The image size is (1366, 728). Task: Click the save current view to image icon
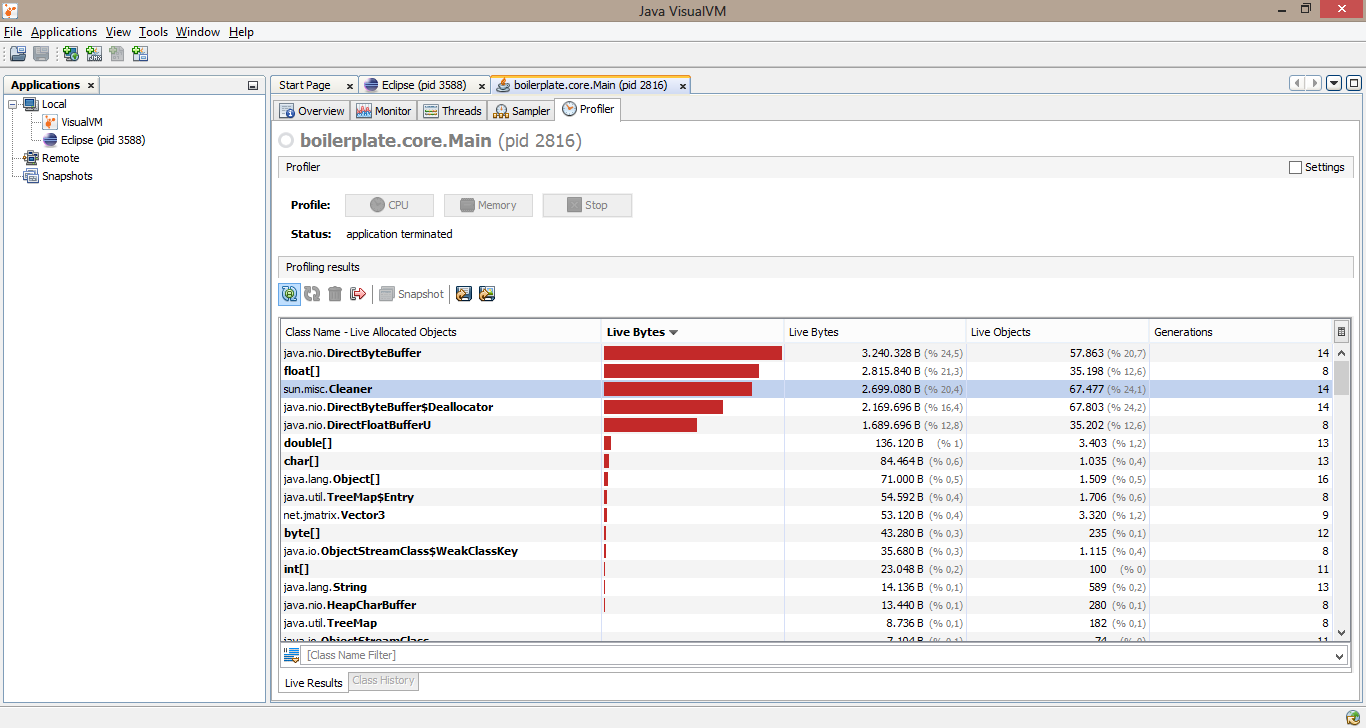tap(487, 294)
